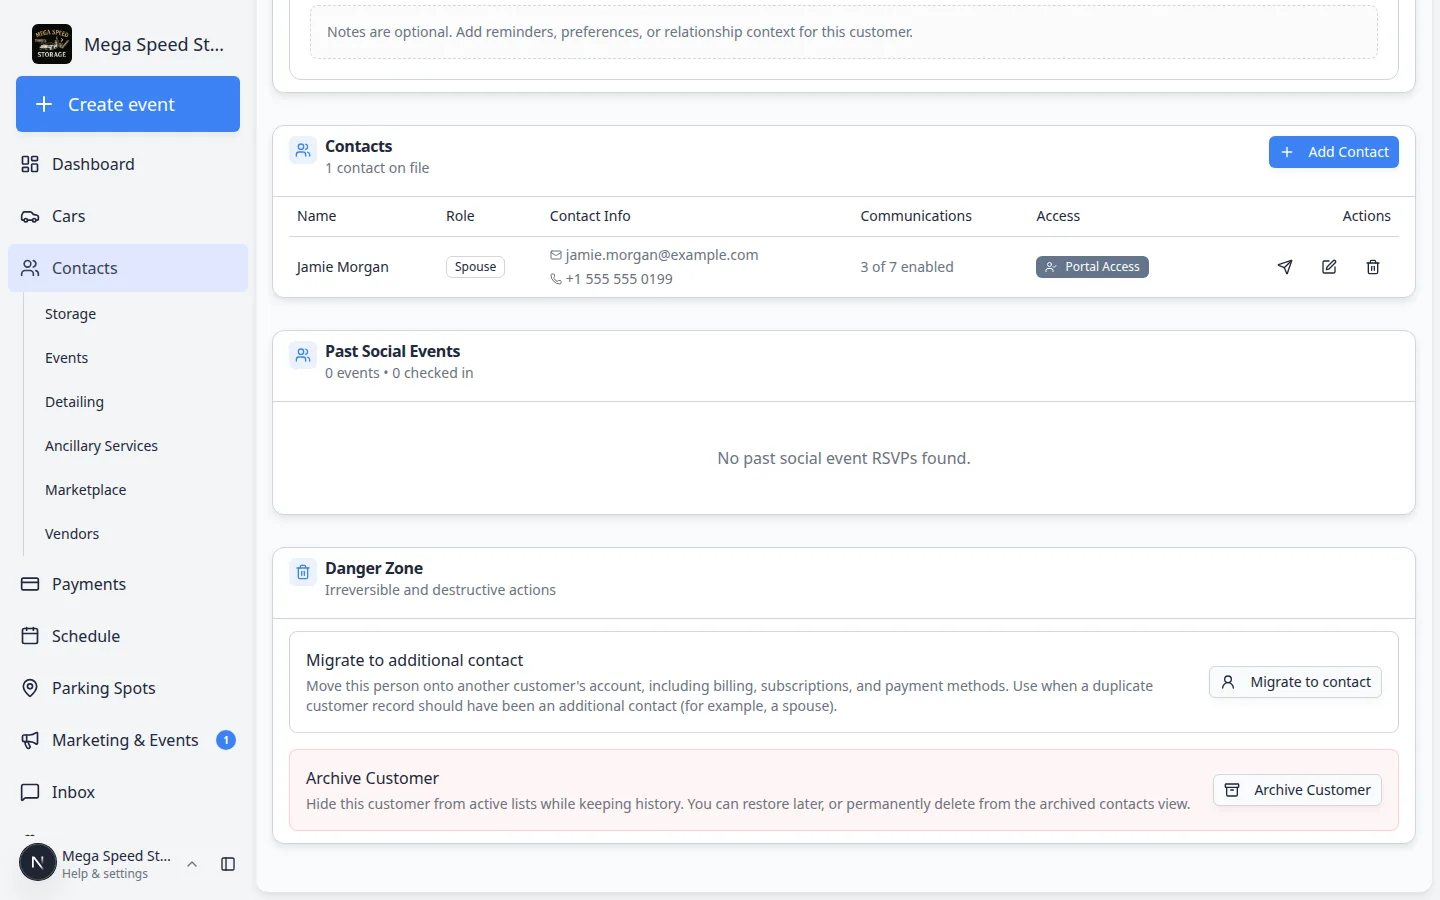
Task: Open Payments section
Action: (x=128, y=584)
